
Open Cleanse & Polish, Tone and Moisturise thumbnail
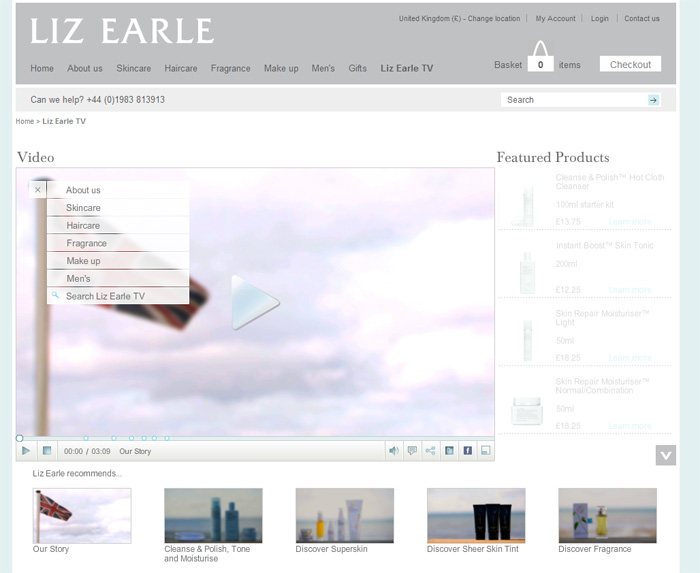coord(213,515)
